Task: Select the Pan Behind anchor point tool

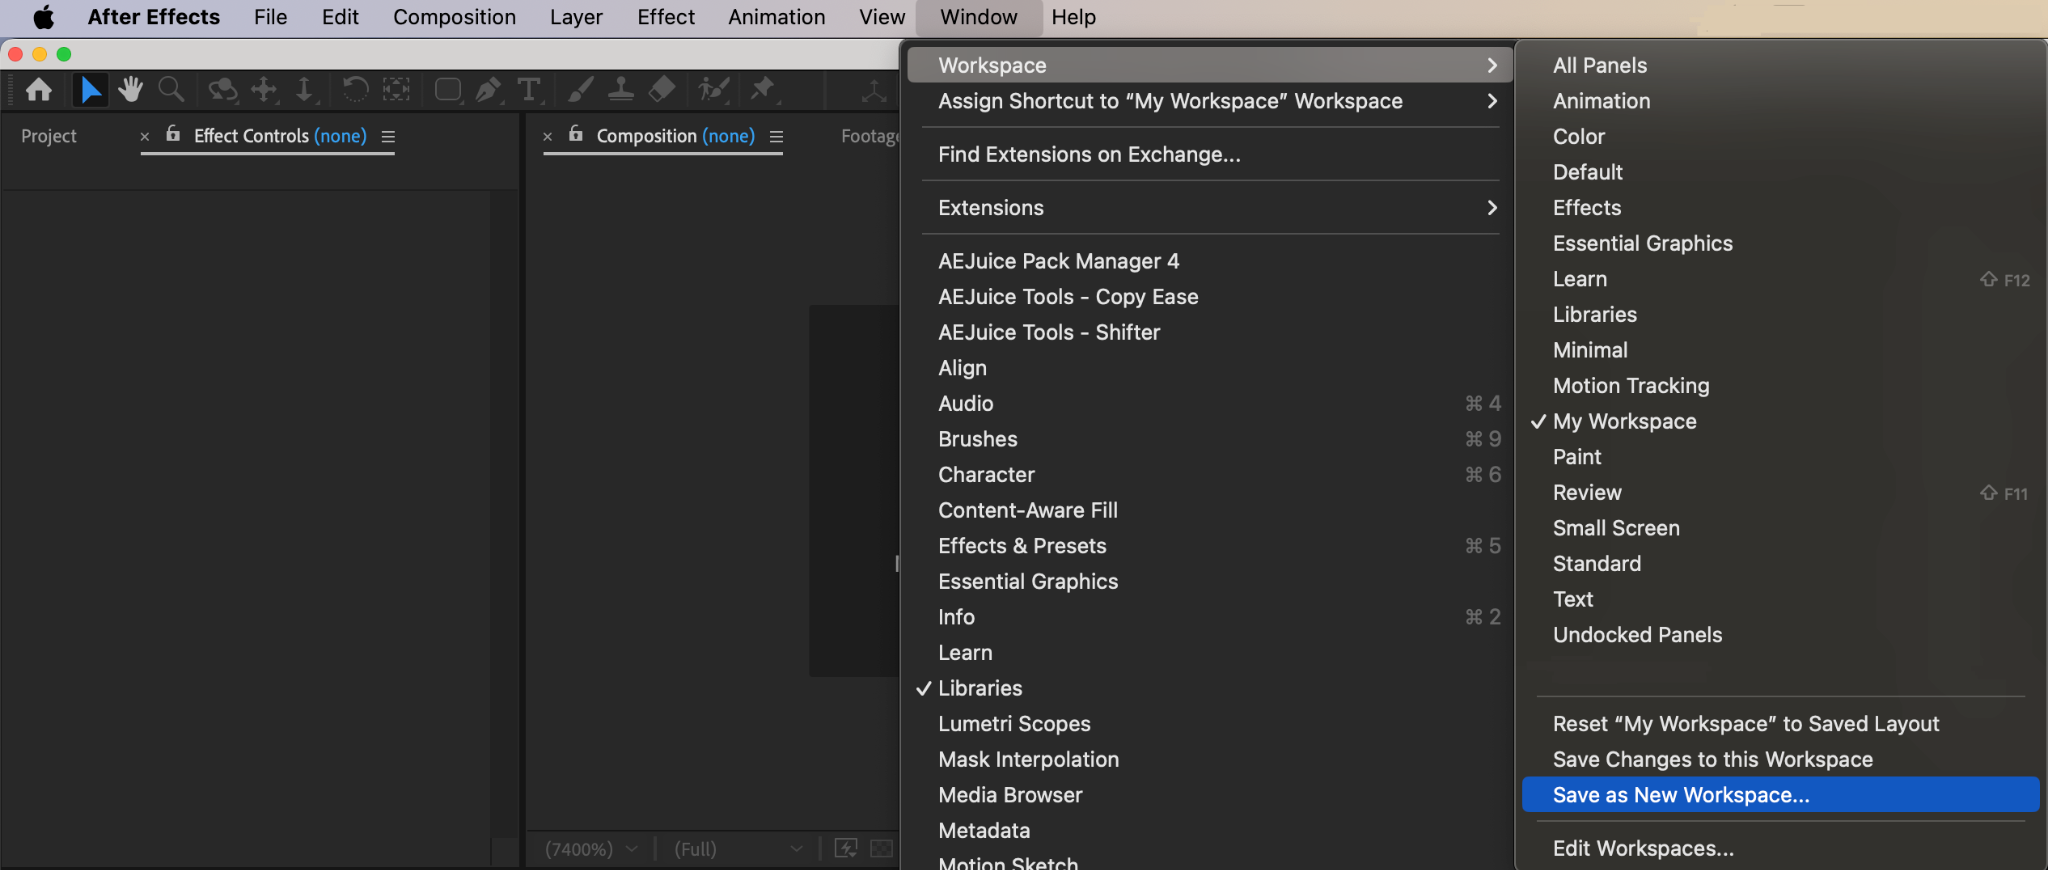Action: pos(396,90)
